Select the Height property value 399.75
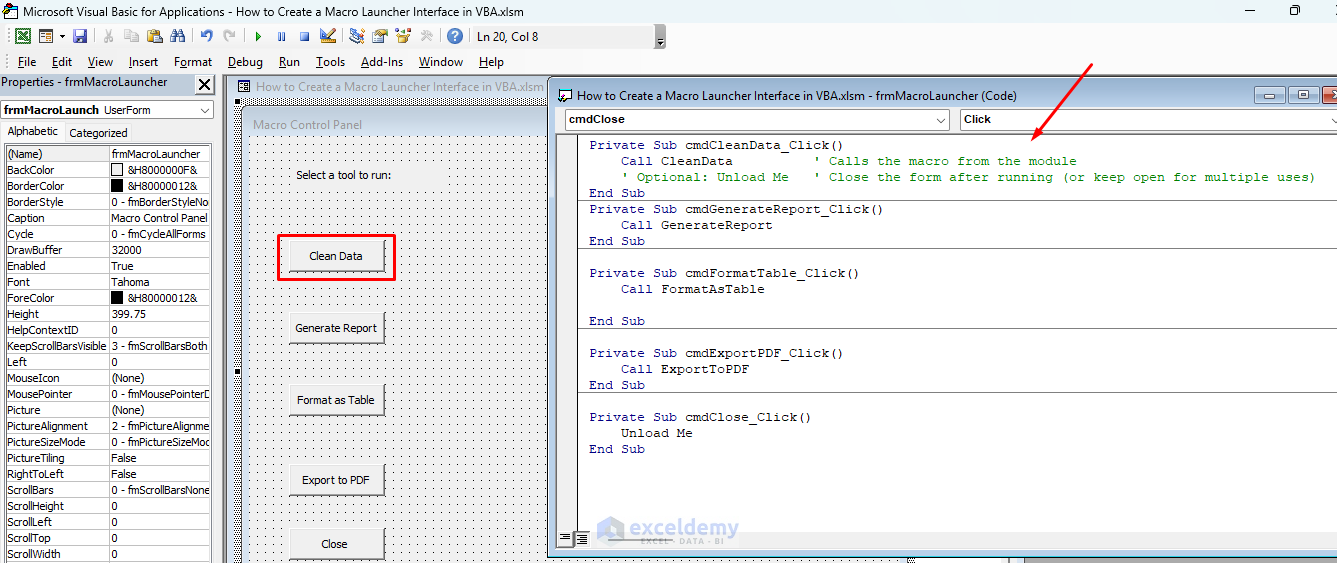The width and height of the screenshot is (1337, 563). 160,314
